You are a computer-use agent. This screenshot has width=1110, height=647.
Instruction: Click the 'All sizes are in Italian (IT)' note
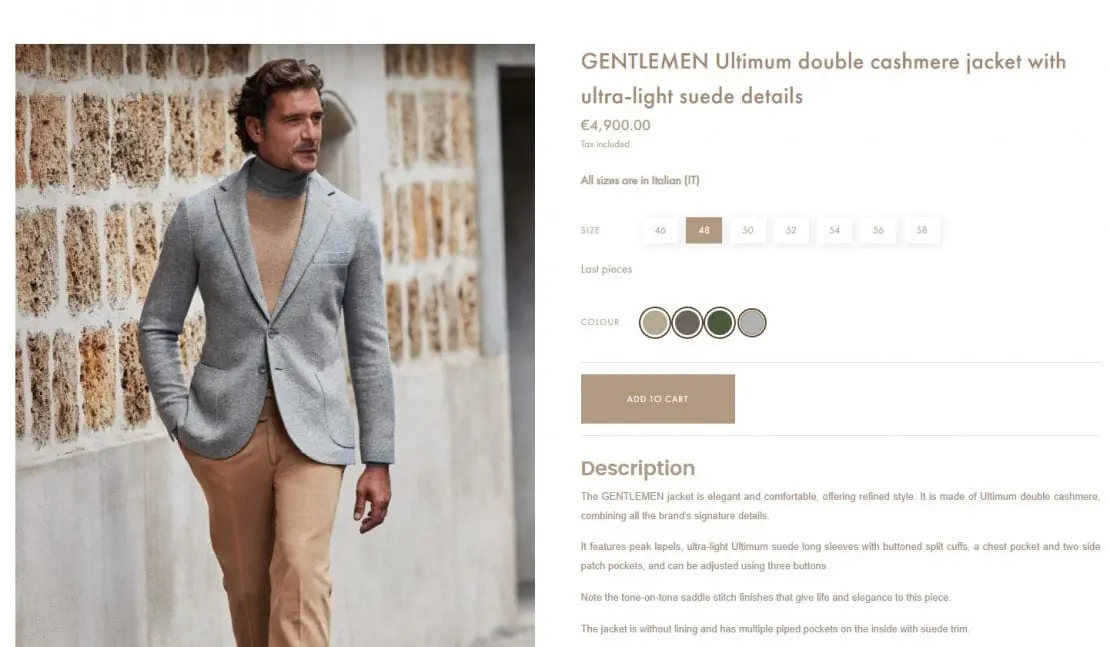pyautogui.click(x=640, y=180)
